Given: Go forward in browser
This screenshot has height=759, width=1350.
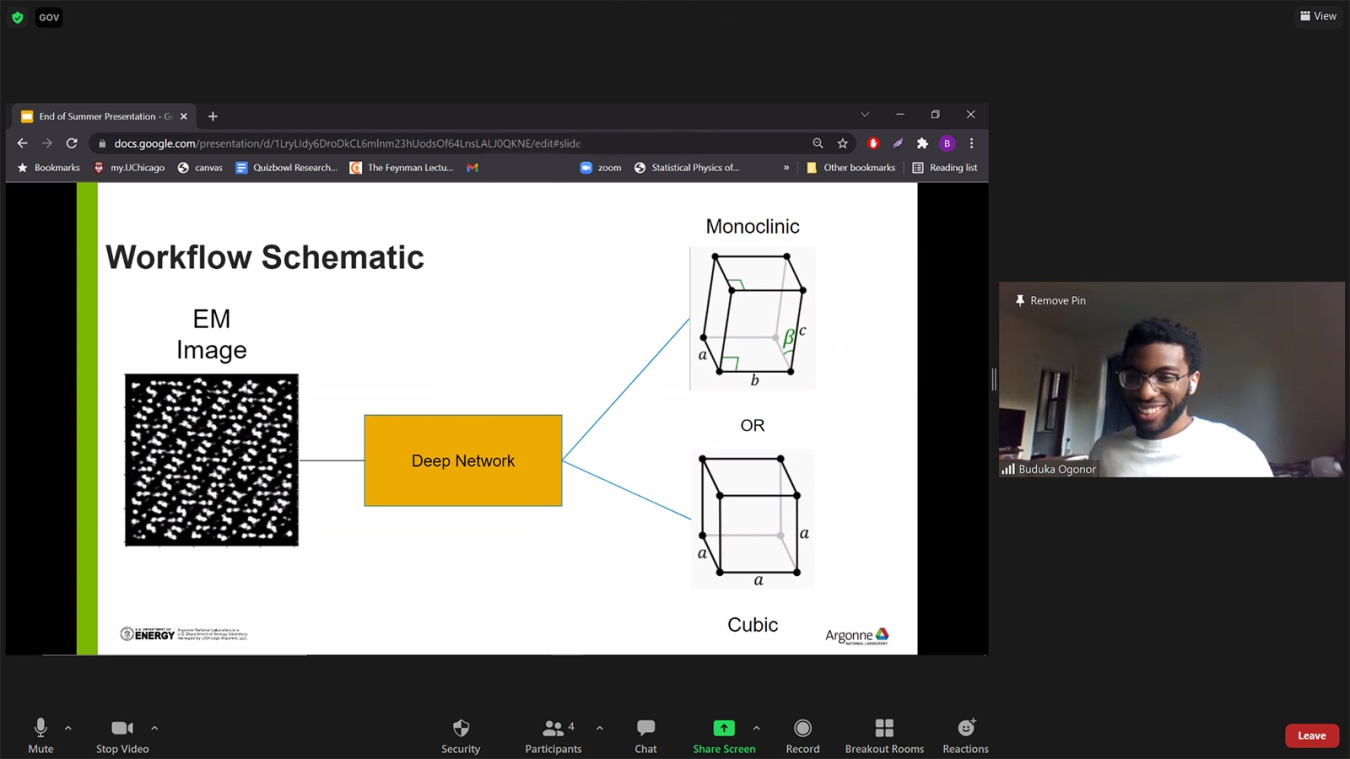Looking at the screenshot, I should coord(47,143).
